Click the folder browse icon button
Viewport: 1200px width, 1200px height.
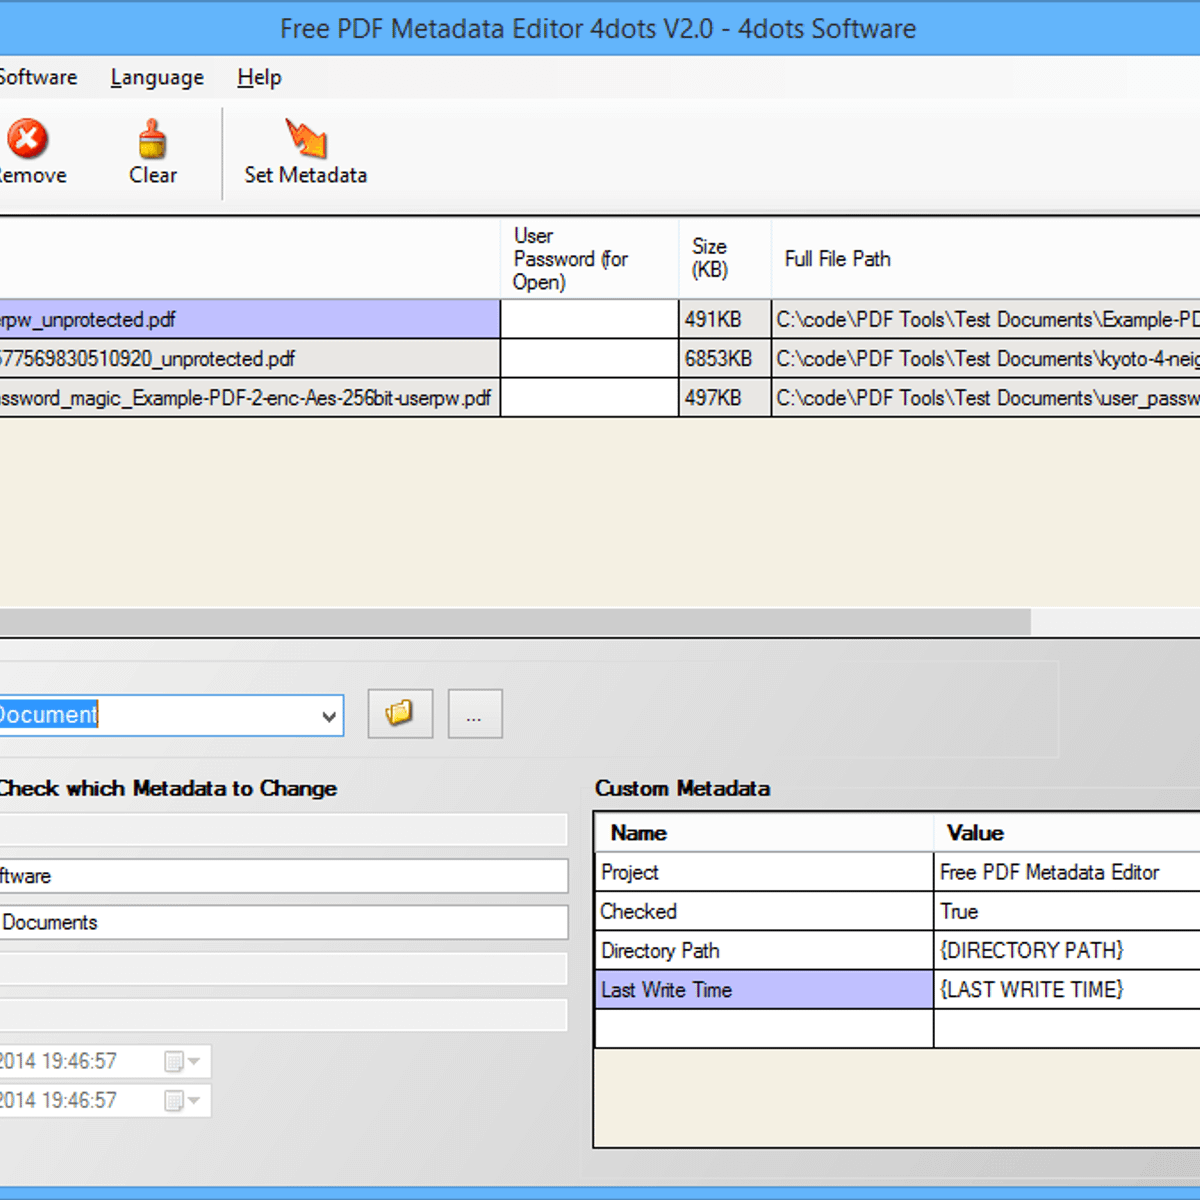coord(400,714)
